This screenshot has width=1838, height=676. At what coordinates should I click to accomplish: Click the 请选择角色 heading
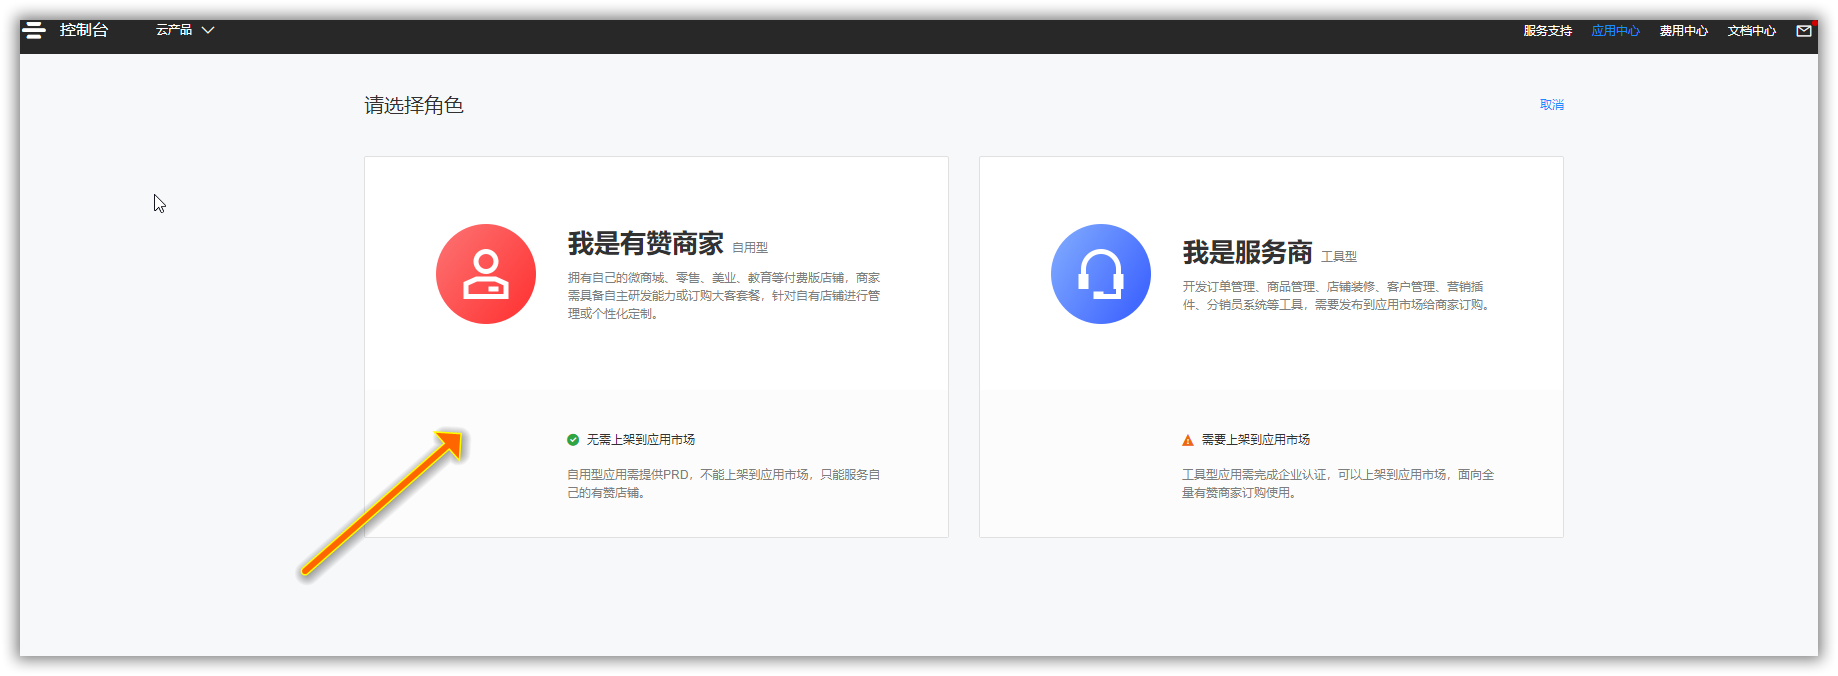click(414, 106)
